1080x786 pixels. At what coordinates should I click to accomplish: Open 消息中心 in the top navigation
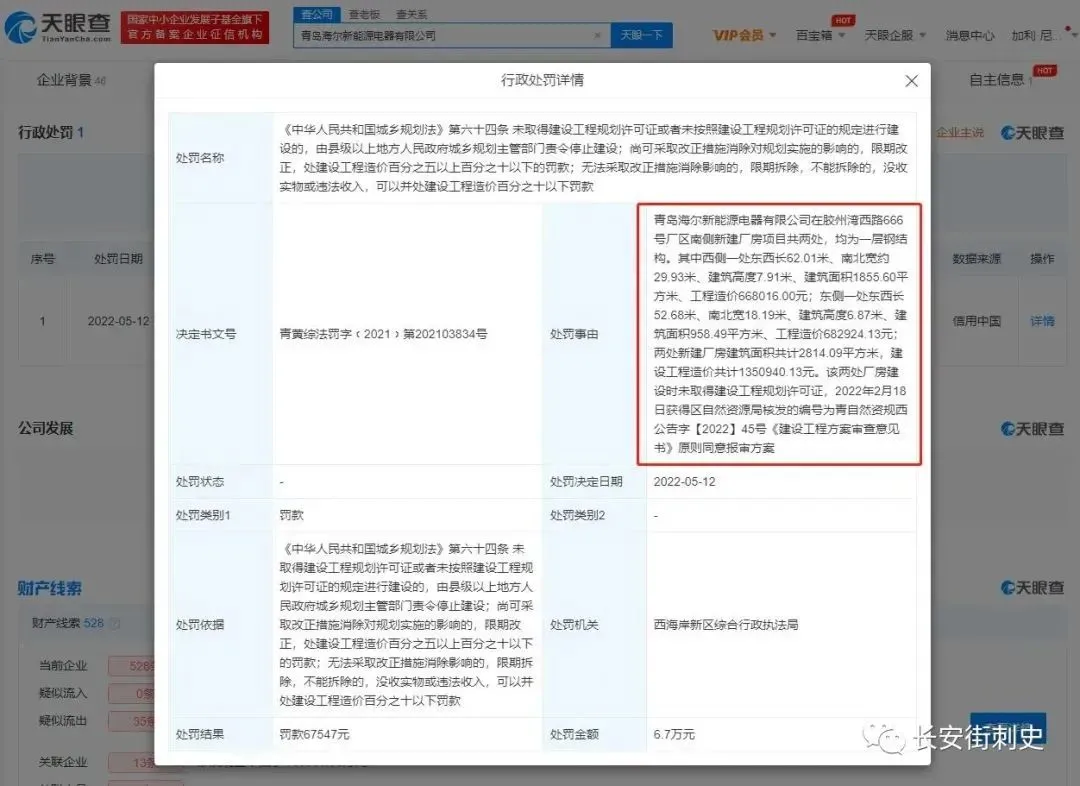pyautogui.click(x=970, y=35)
